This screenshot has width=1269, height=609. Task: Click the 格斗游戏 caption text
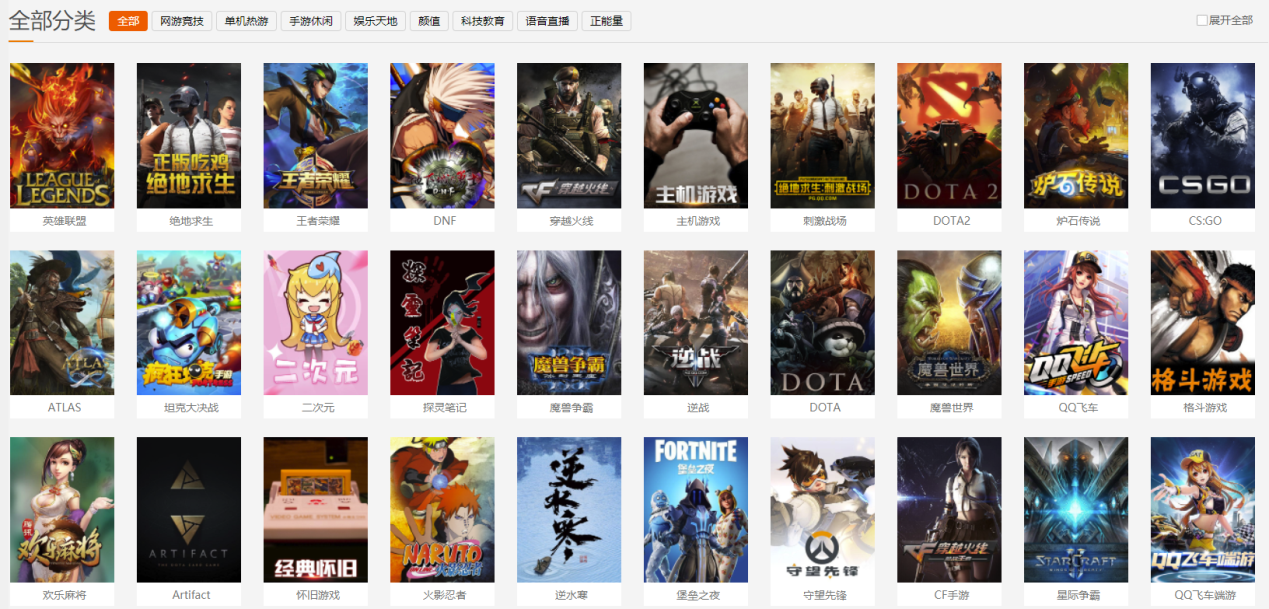(1205, 408)
